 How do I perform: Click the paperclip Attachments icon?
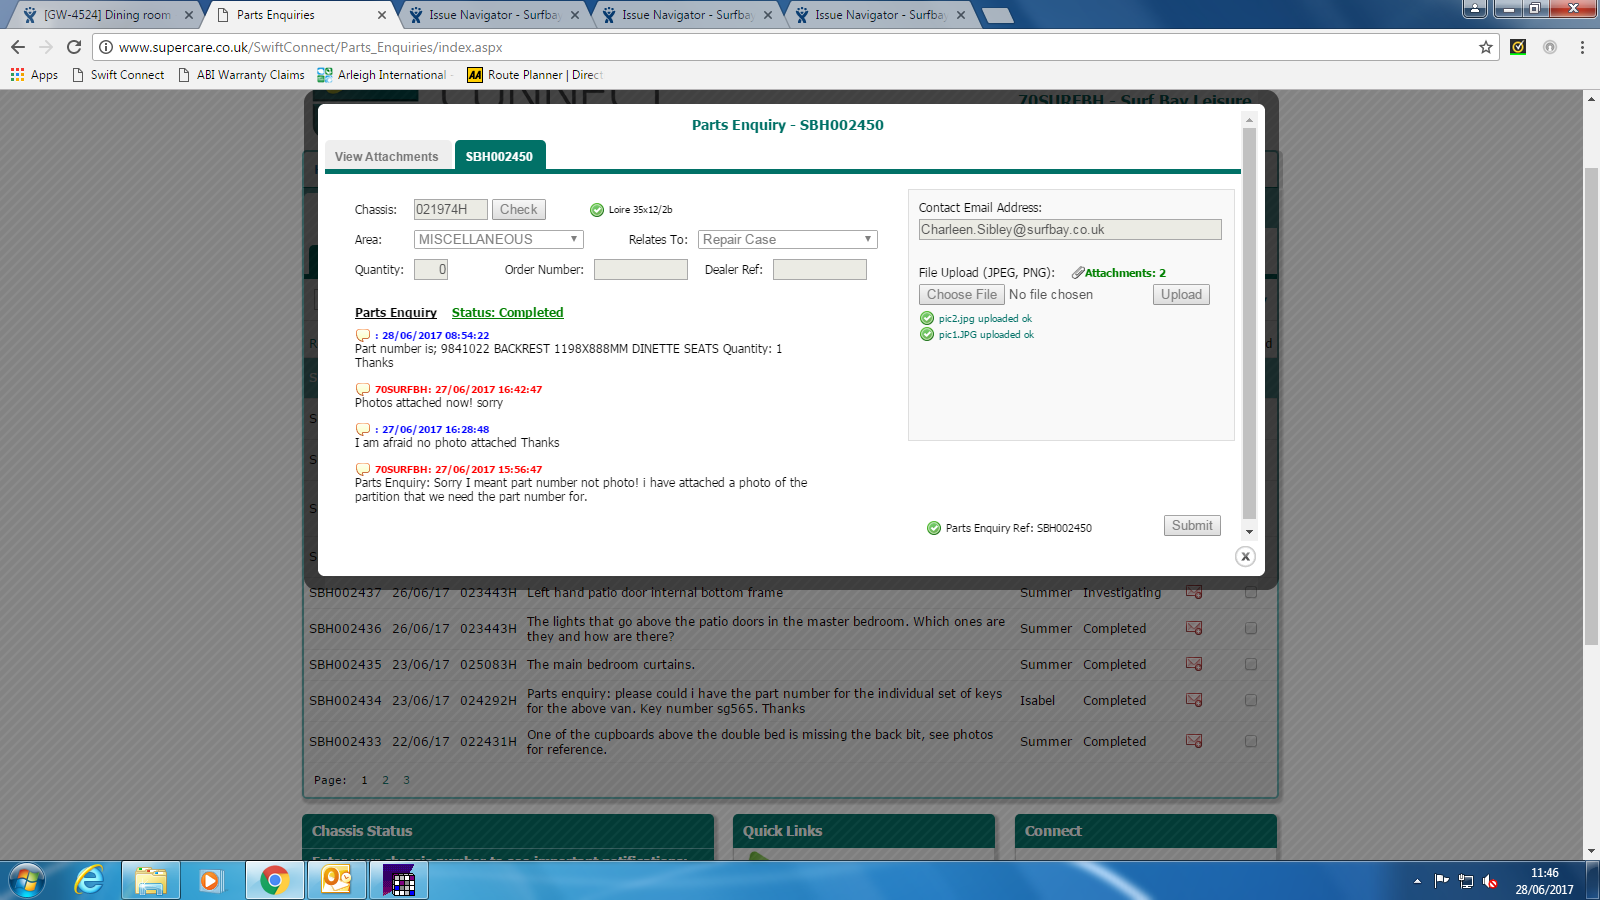point(1078,273)
